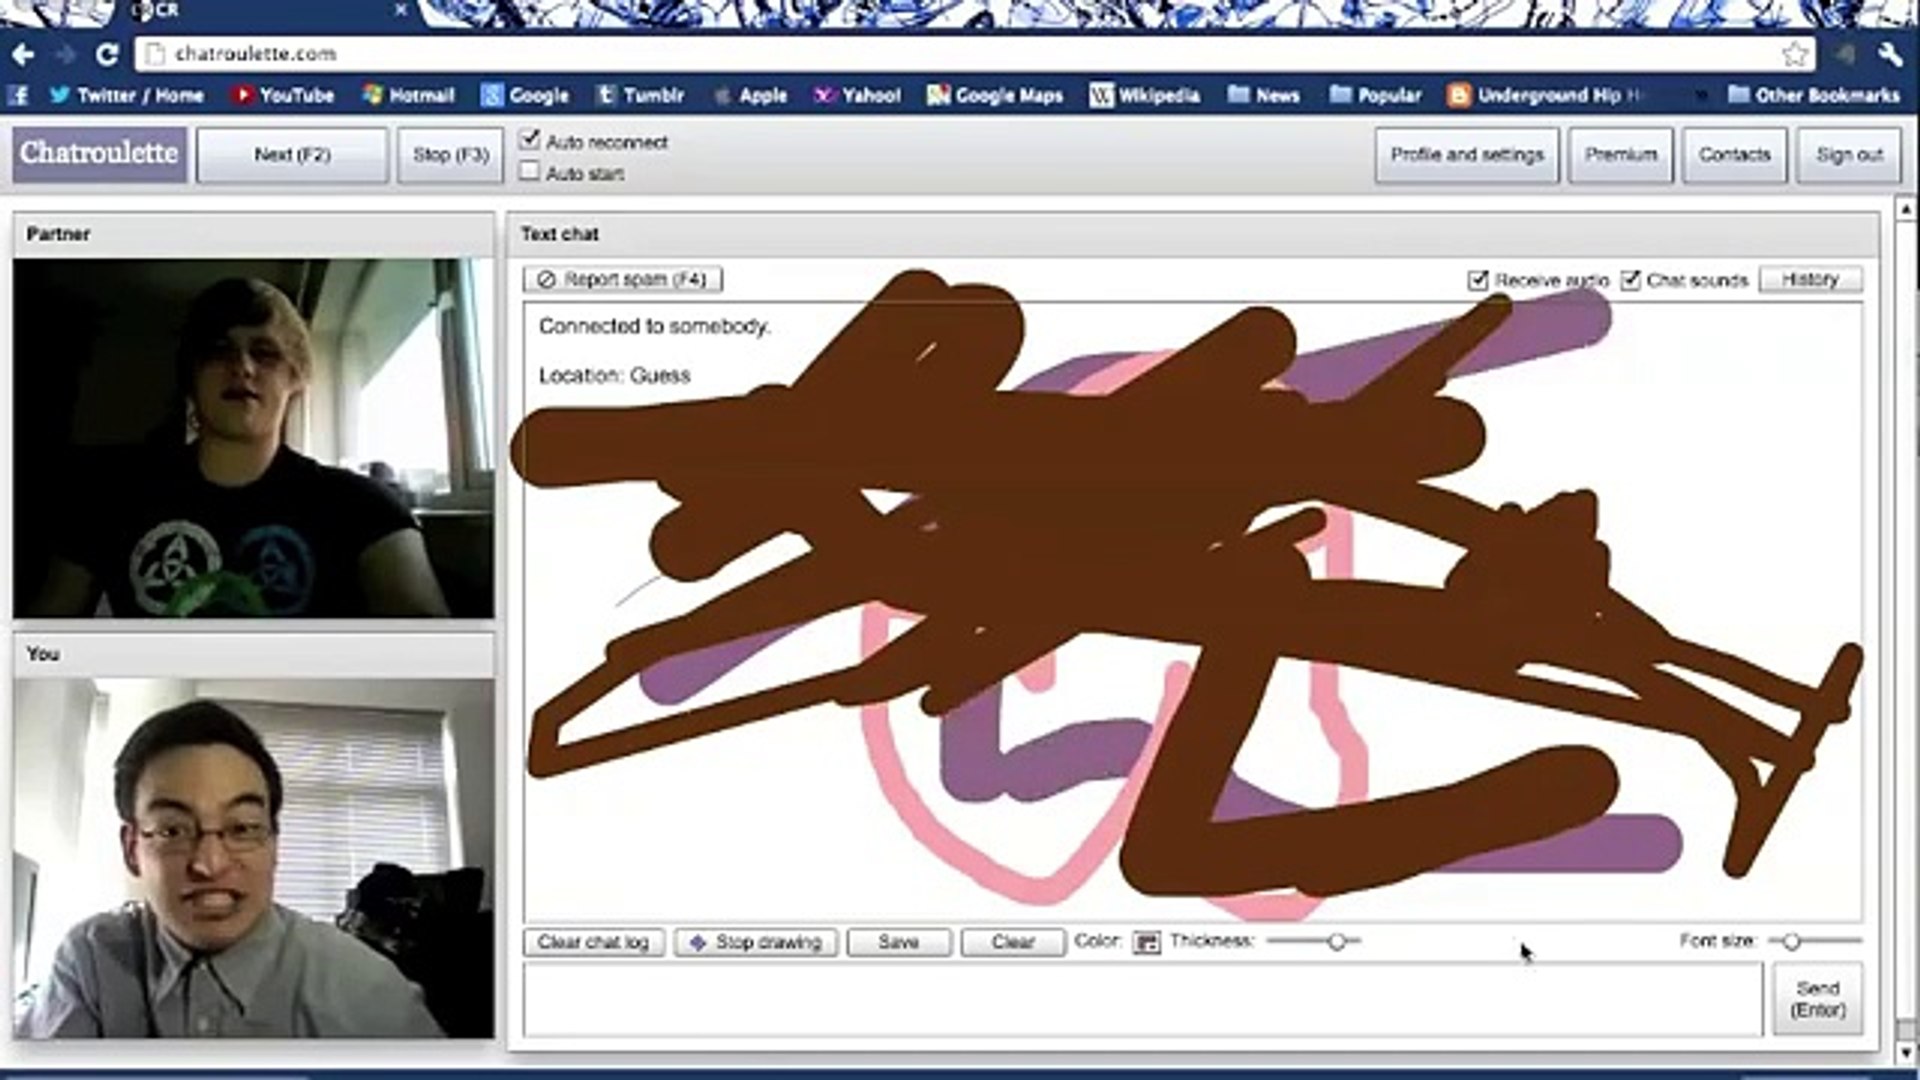Click the Stop (F3) button
1920x1080 pixels.
point(450,155)
